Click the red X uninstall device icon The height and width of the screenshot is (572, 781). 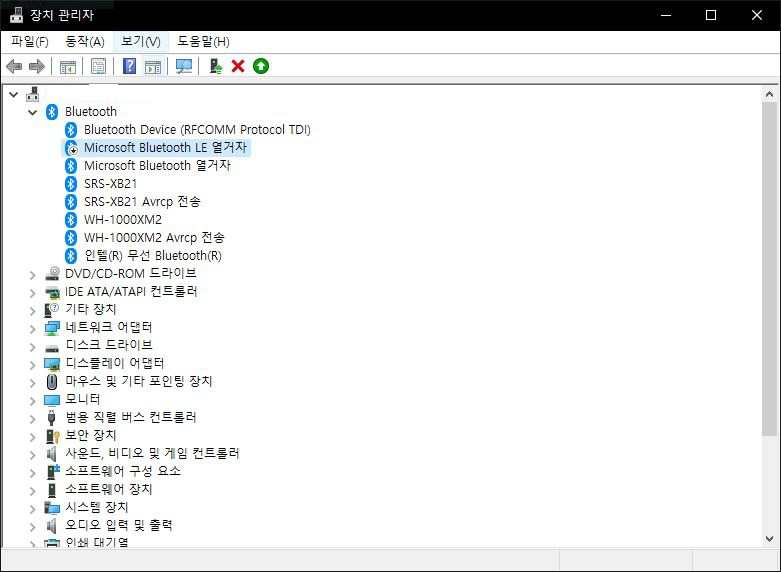[x=238, y=66]
